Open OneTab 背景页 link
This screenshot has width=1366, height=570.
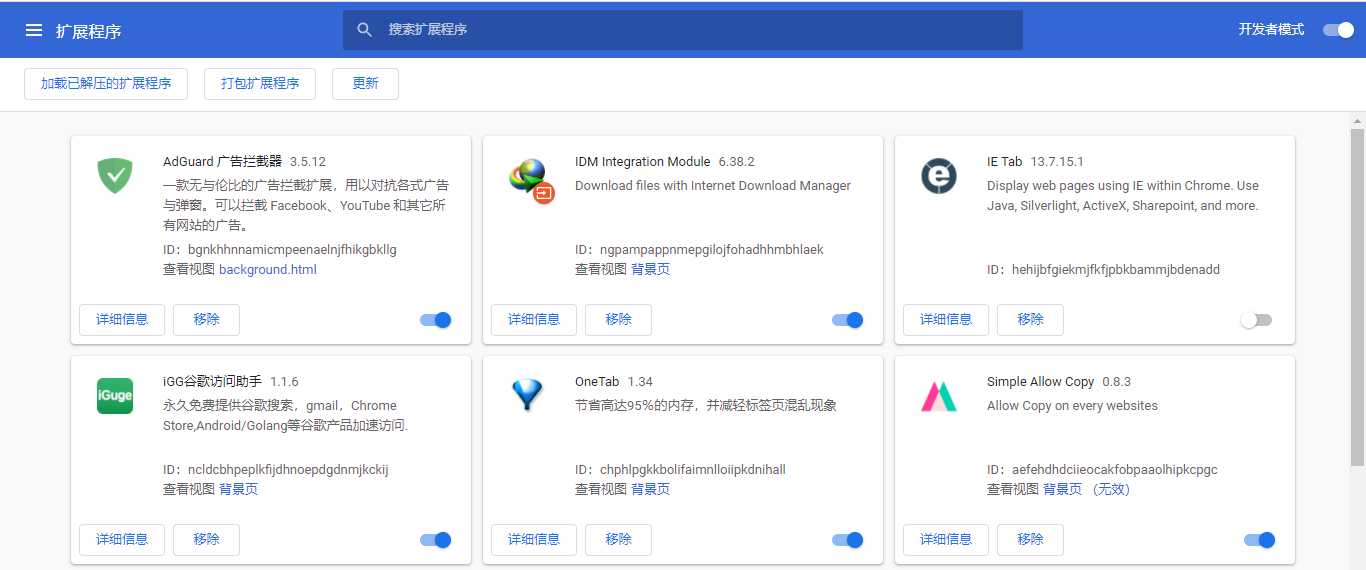tap(651, 490)
